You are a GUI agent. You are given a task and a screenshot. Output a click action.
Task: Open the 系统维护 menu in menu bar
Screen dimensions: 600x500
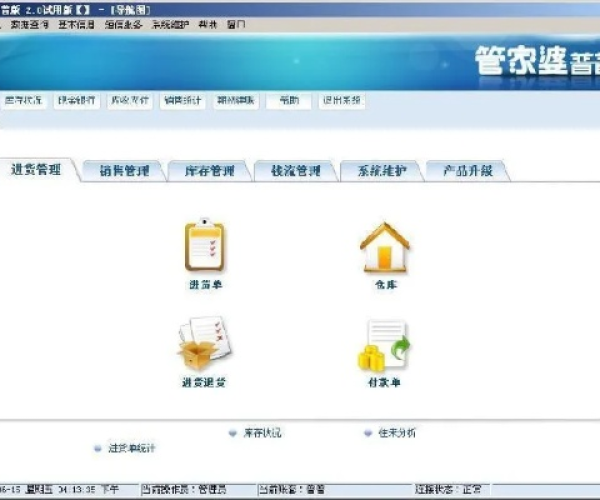click(170, 25)
